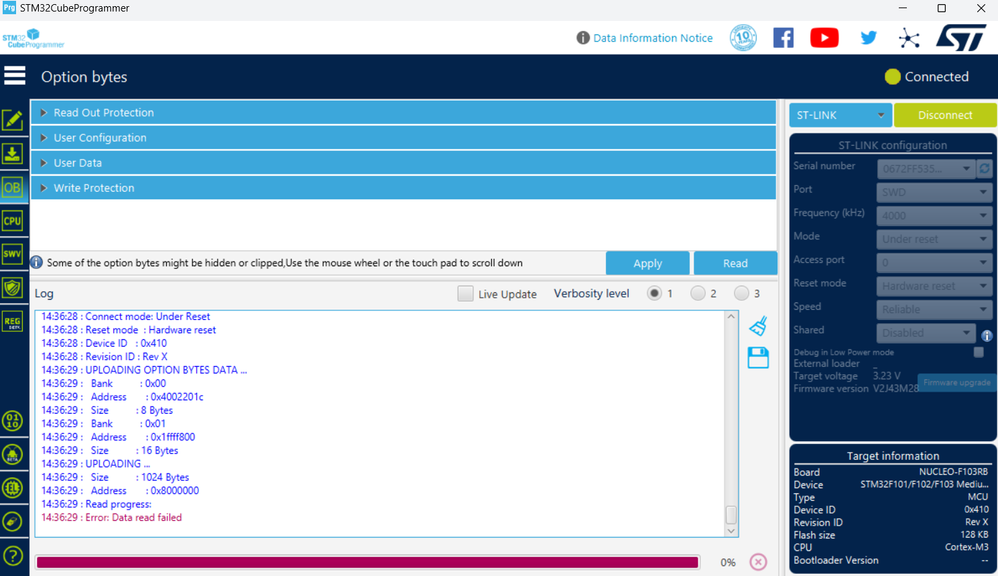The width and height of the screenshot is (998, 576).
Task: Open Memory & File editing pencil icon
Action: [x=12, y=120]
